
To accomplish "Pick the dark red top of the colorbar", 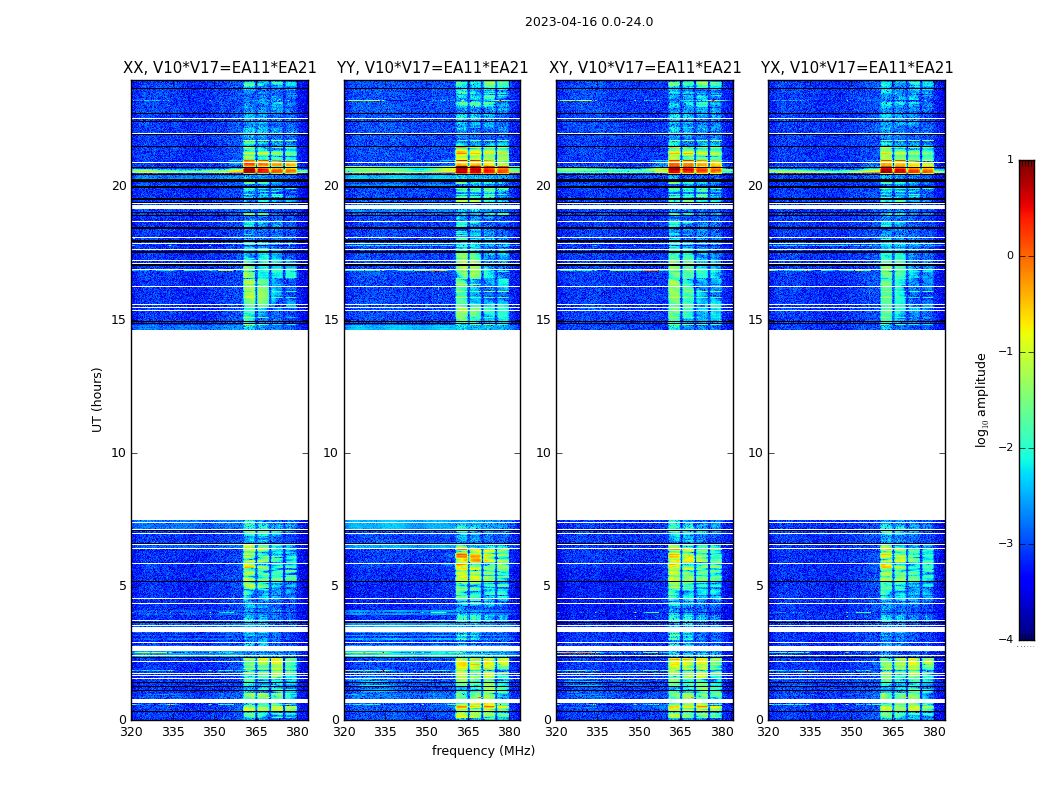I will tap(1026, 166).
